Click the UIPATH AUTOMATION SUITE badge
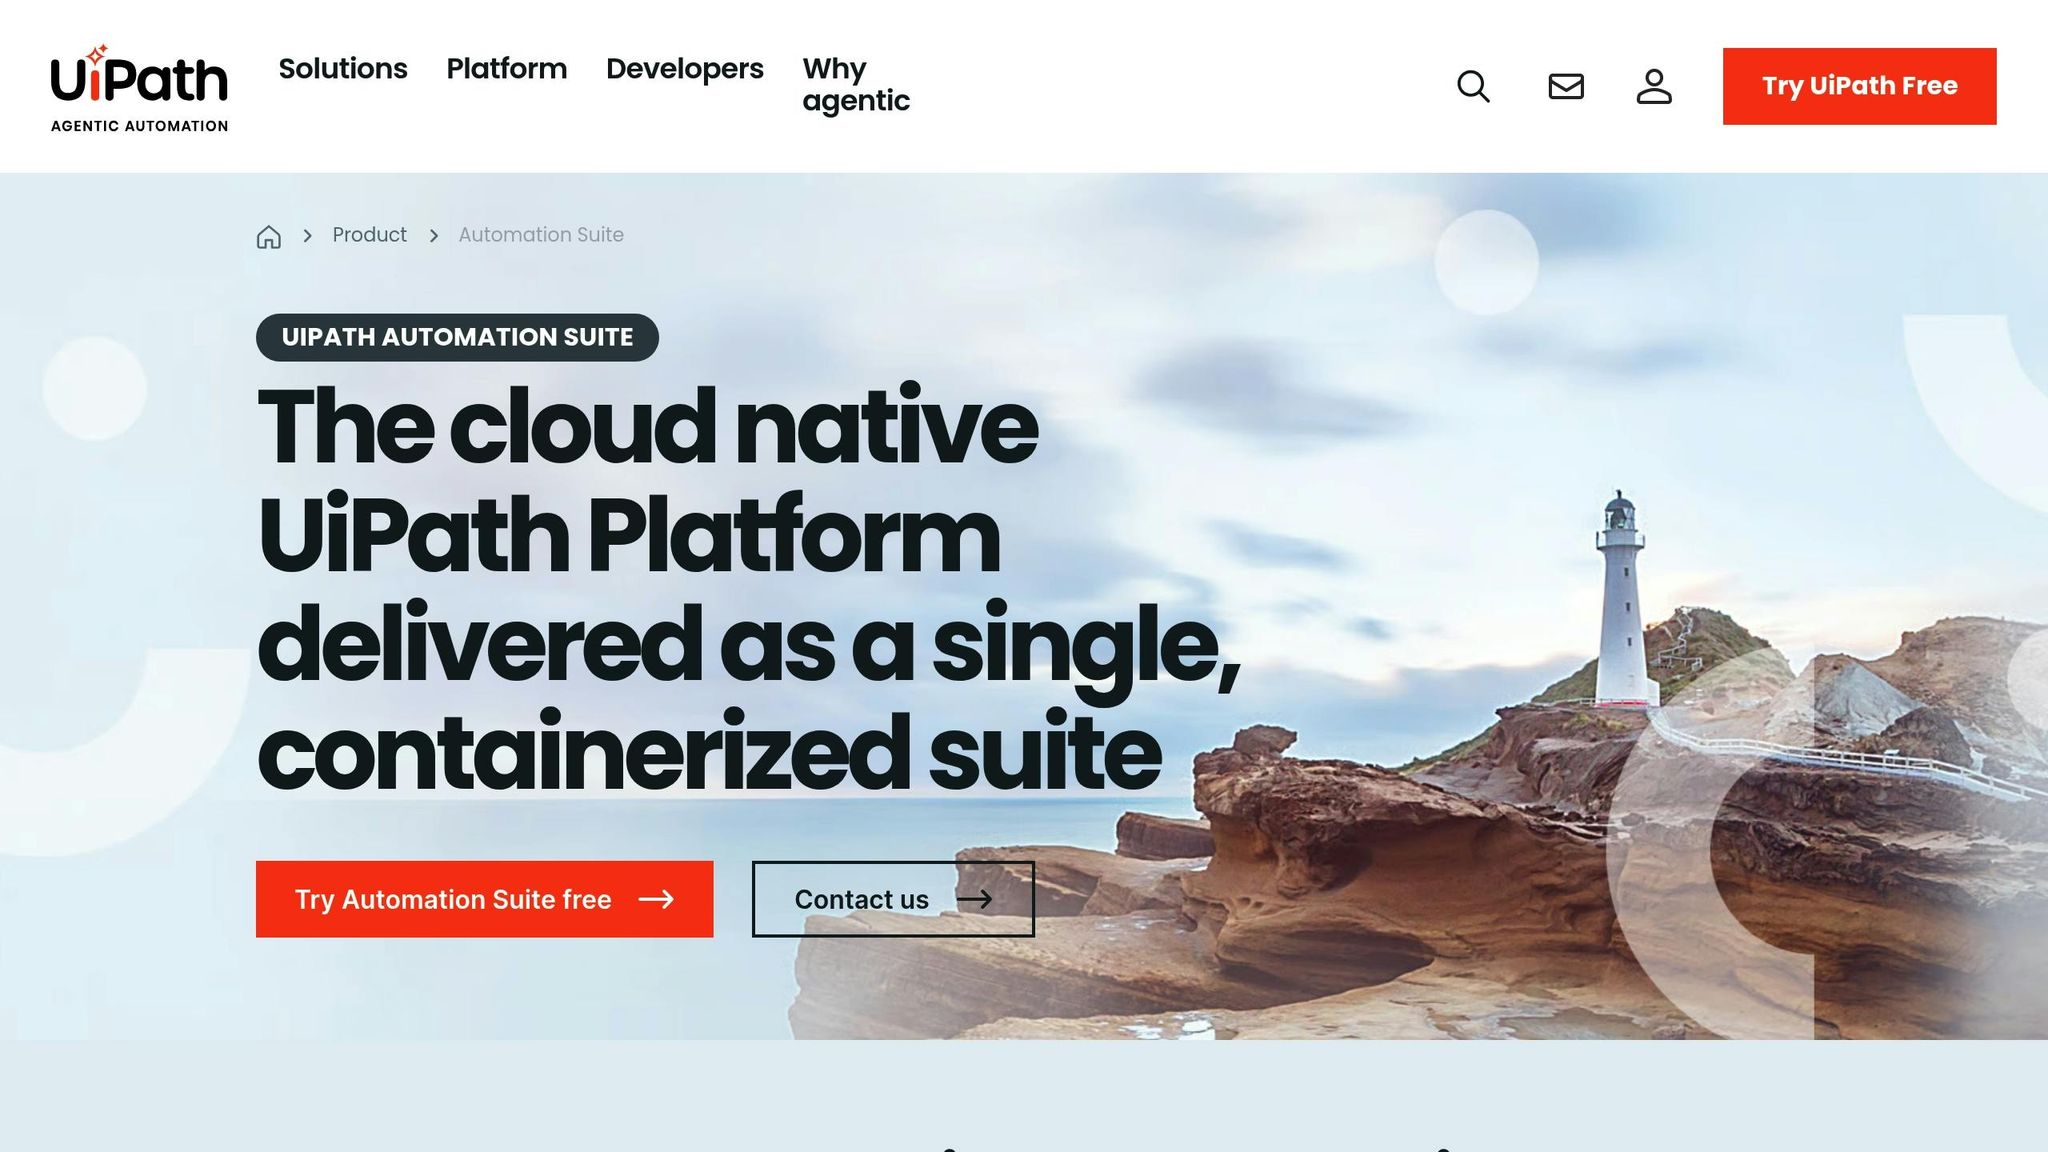2048x1152 pixels. [457, 337]
